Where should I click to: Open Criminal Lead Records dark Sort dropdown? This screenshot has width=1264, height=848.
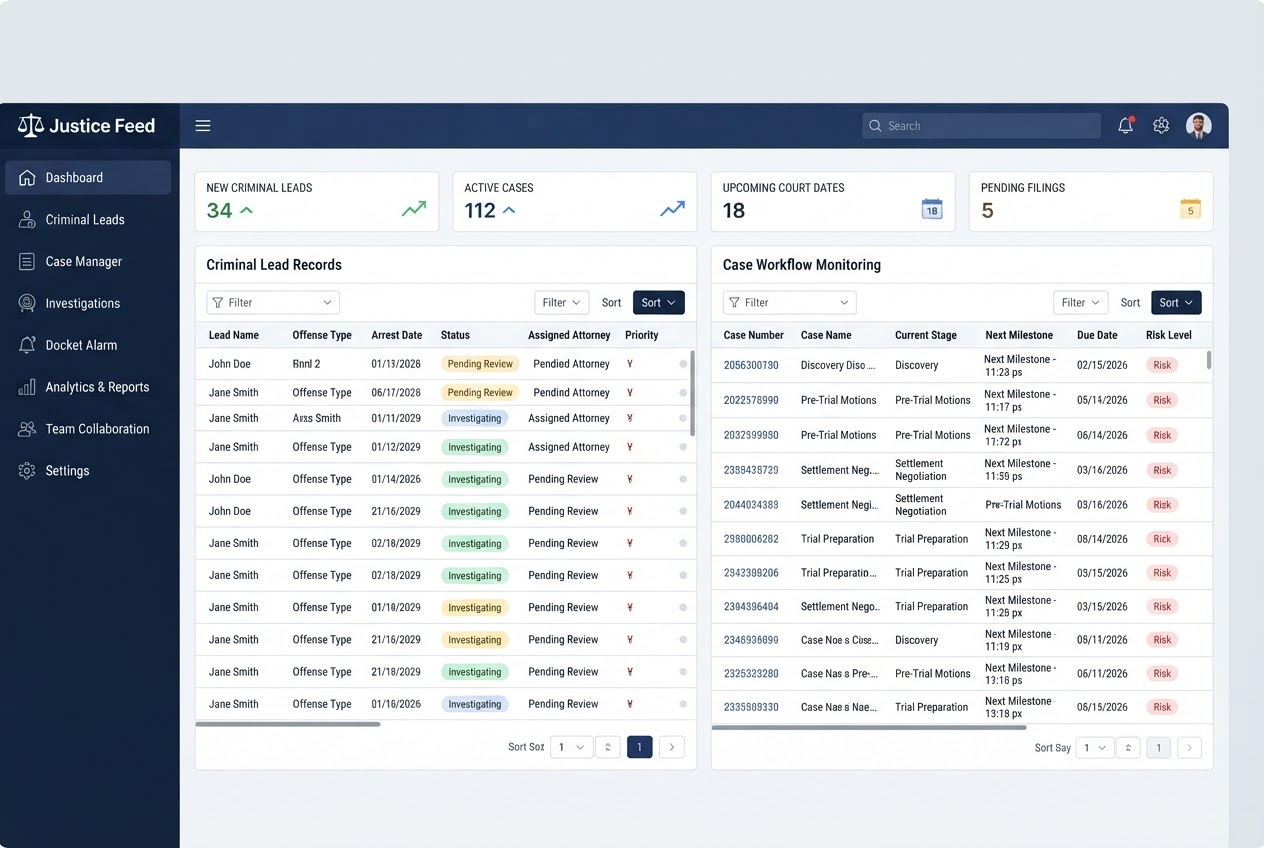pyautogui.click(x=659, y=303)
